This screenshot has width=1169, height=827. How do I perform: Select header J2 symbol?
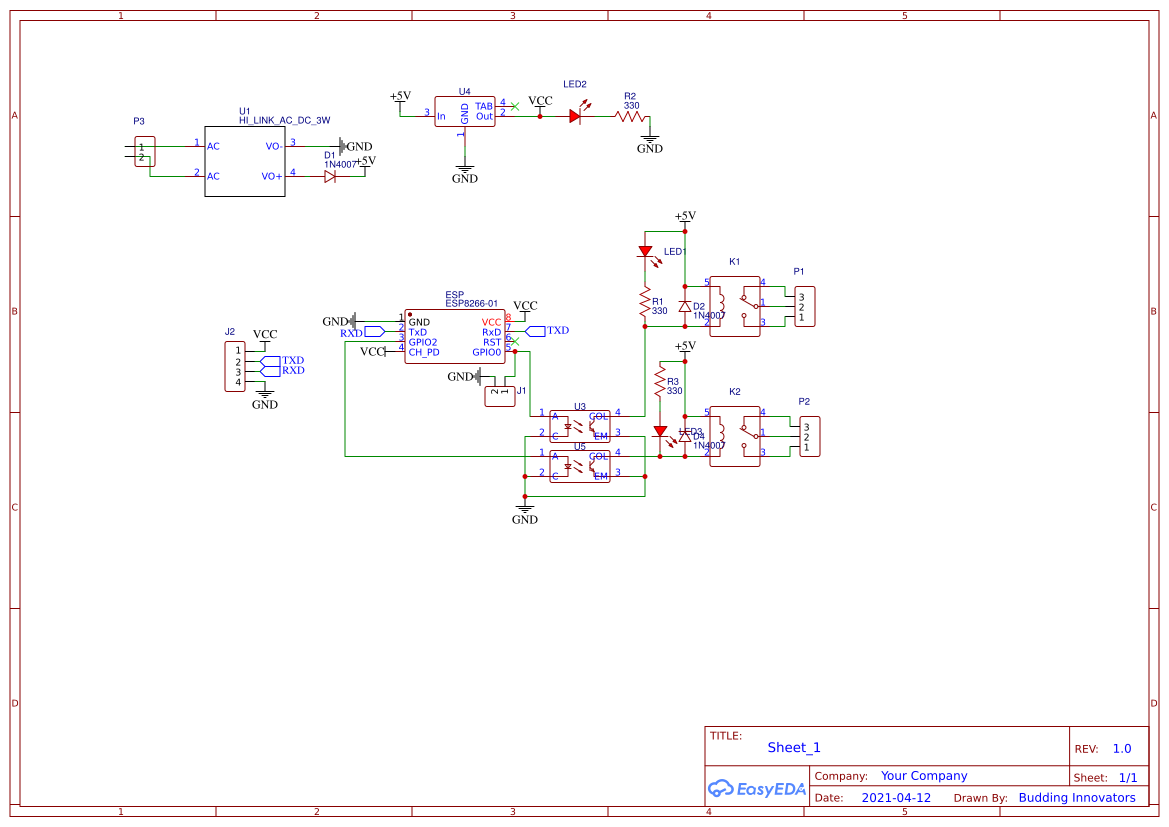pos(233,365)
